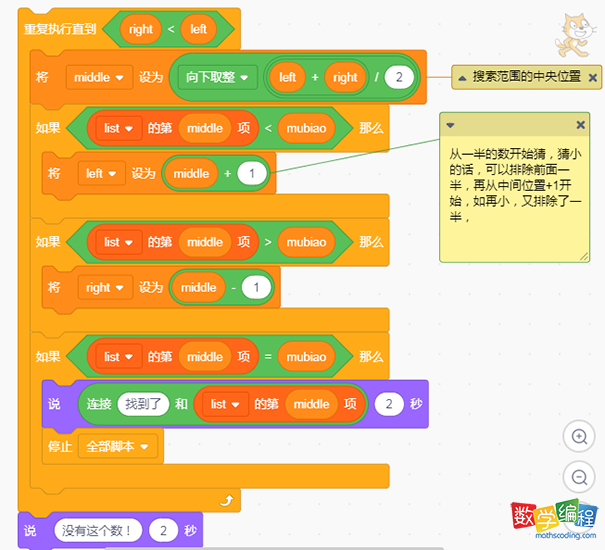Open list dropdown in the equals condition

tap(119, 357)
